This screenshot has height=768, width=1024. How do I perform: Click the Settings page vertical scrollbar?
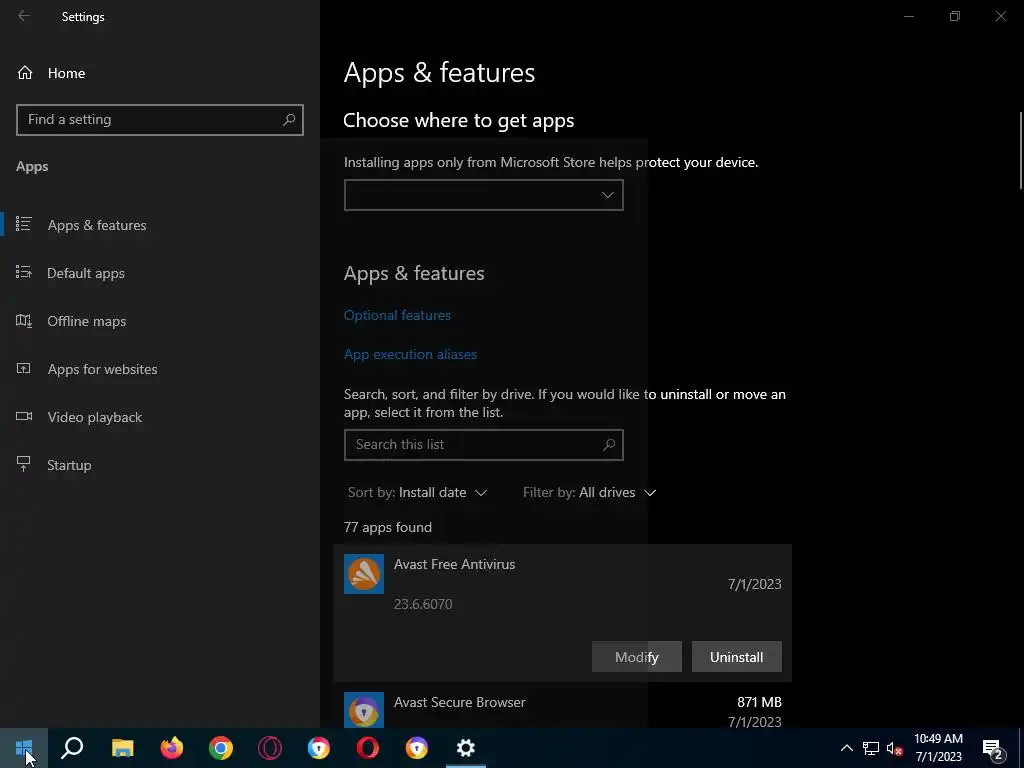[x=1020, y=150]
